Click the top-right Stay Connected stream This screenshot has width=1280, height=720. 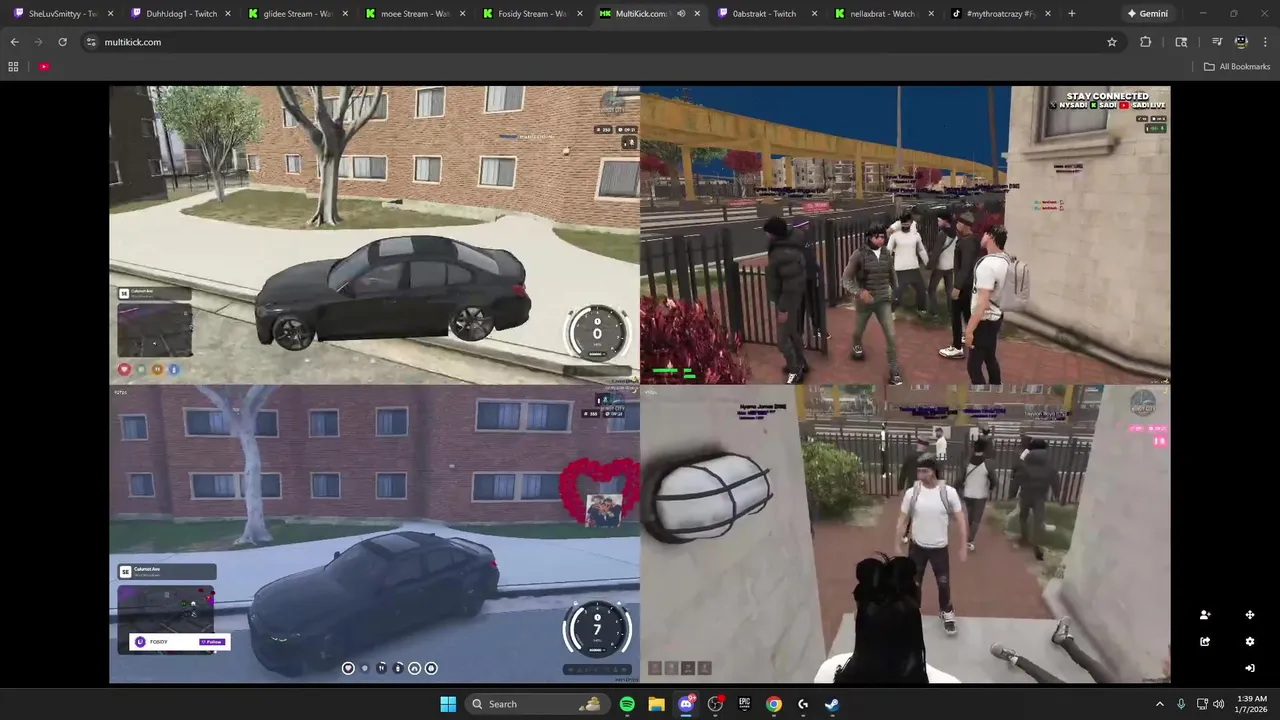(x=905, y=235)
